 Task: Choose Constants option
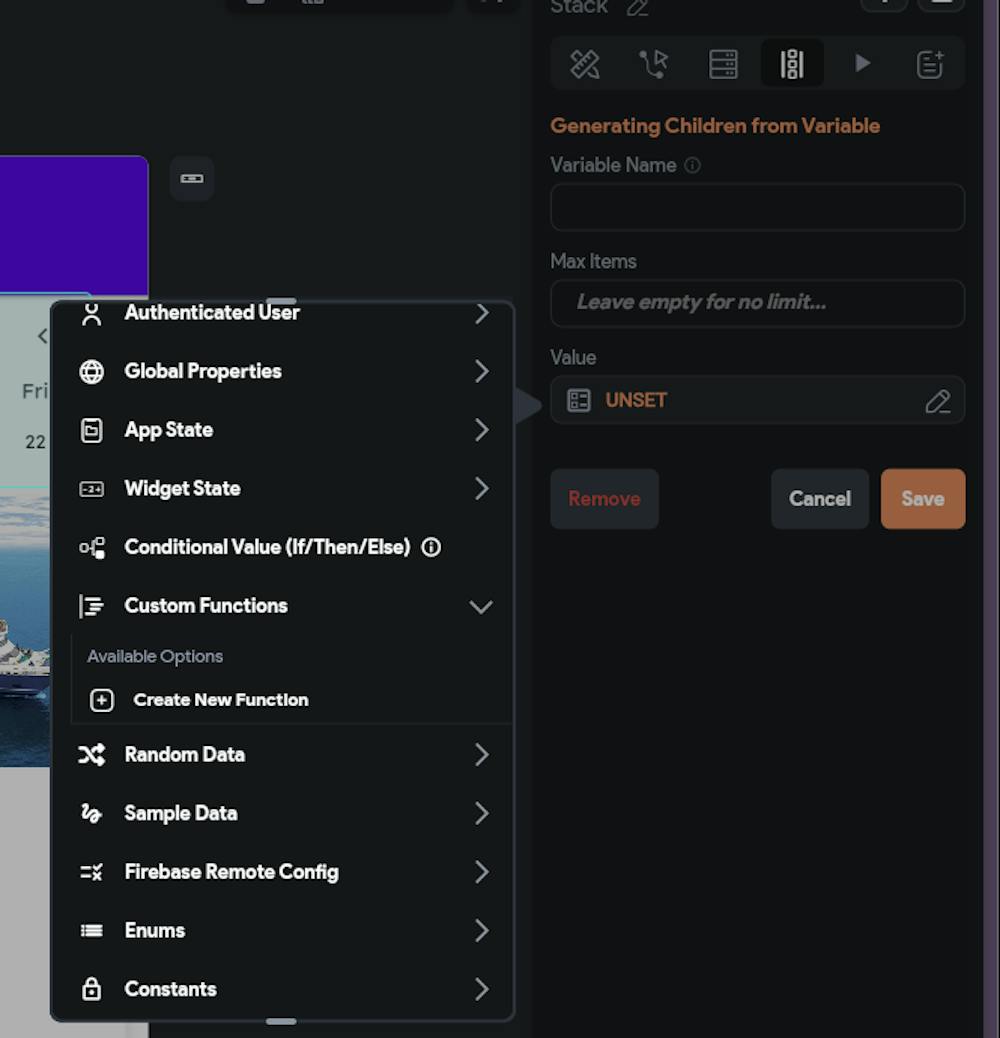[283, 989]
